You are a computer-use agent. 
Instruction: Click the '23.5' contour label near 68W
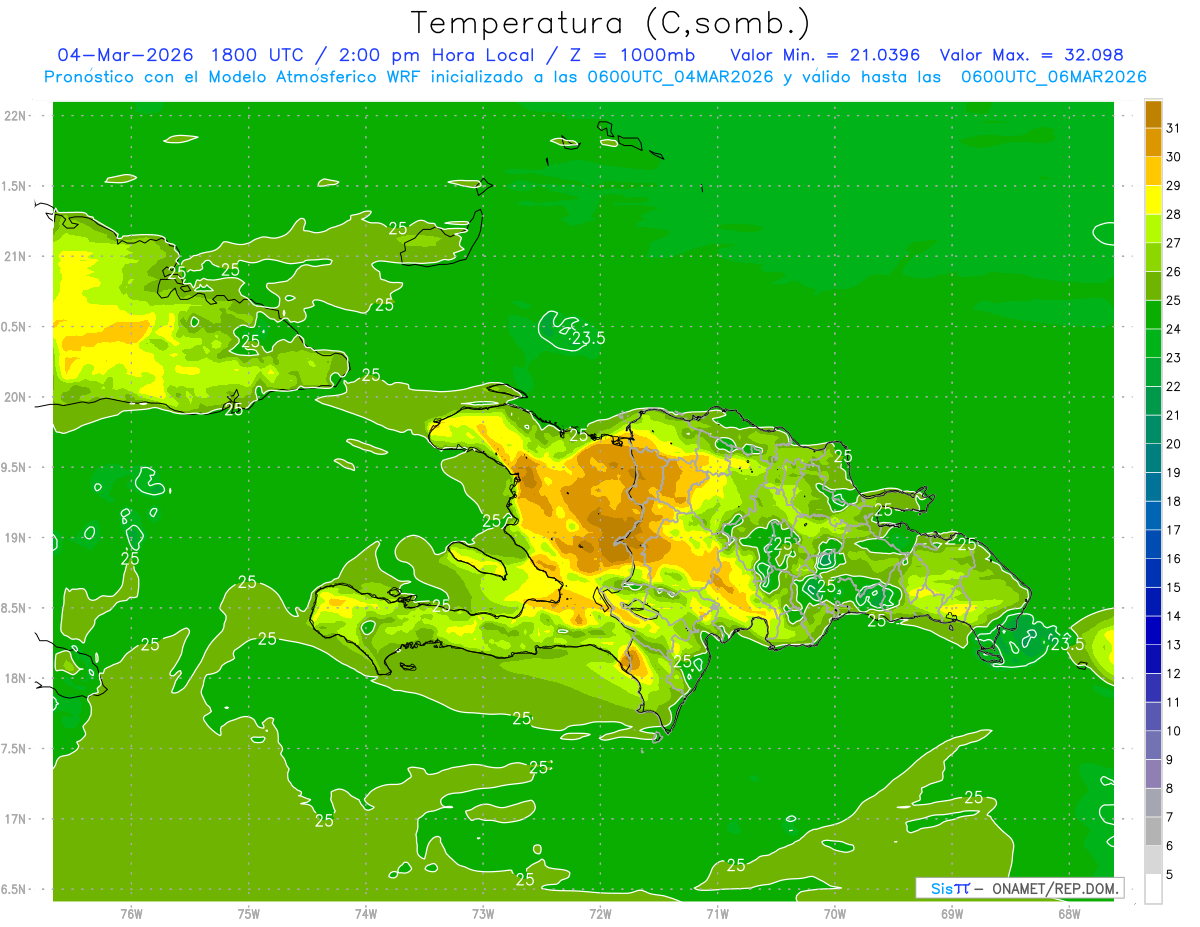coord(1067,643)
